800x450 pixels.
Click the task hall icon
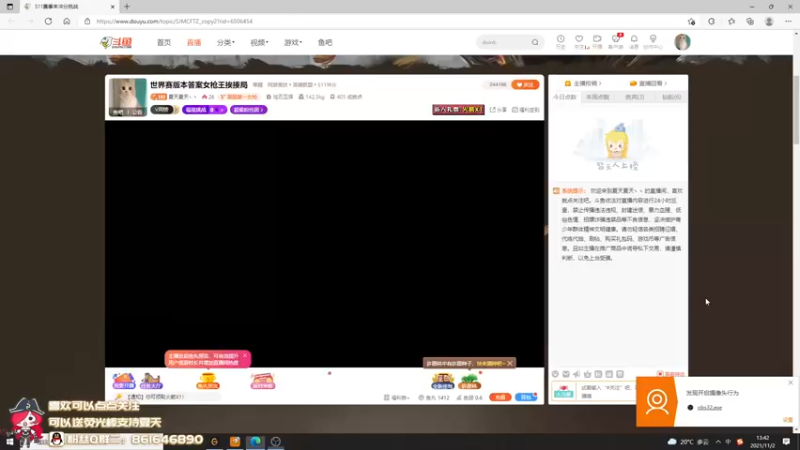tap(151, 381)
